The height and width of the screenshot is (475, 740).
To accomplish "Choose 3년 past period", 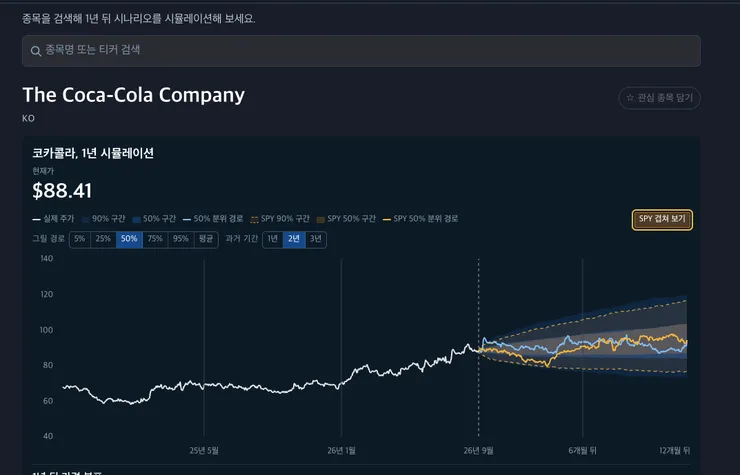I will [x=315, y=239].
